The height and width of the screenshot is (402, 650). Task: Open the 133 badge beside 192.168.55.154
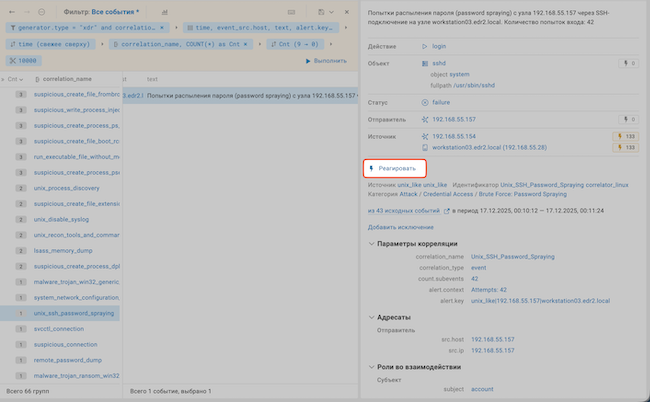coord(626,136)
